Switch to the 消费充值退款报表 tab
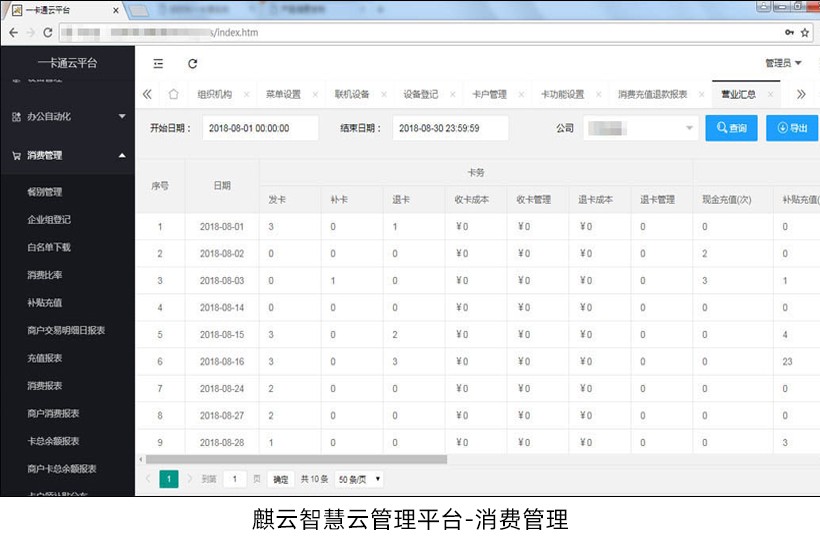 coord(652,95)
